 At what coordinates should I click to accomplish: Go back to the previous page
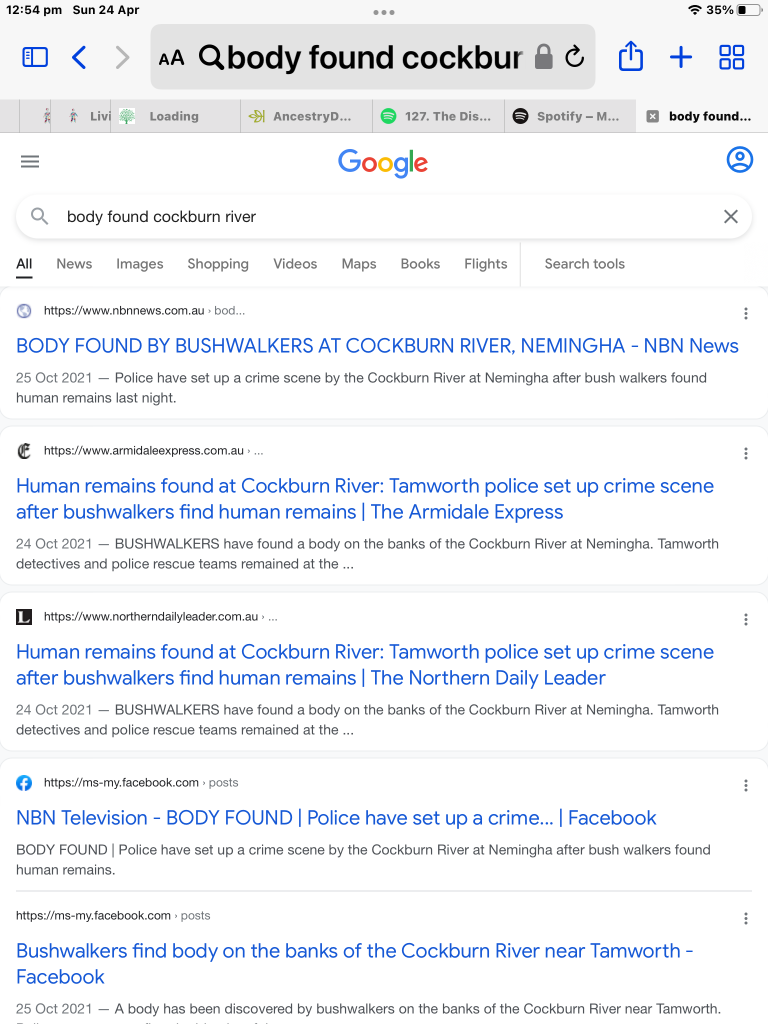(x=80, y=57)
